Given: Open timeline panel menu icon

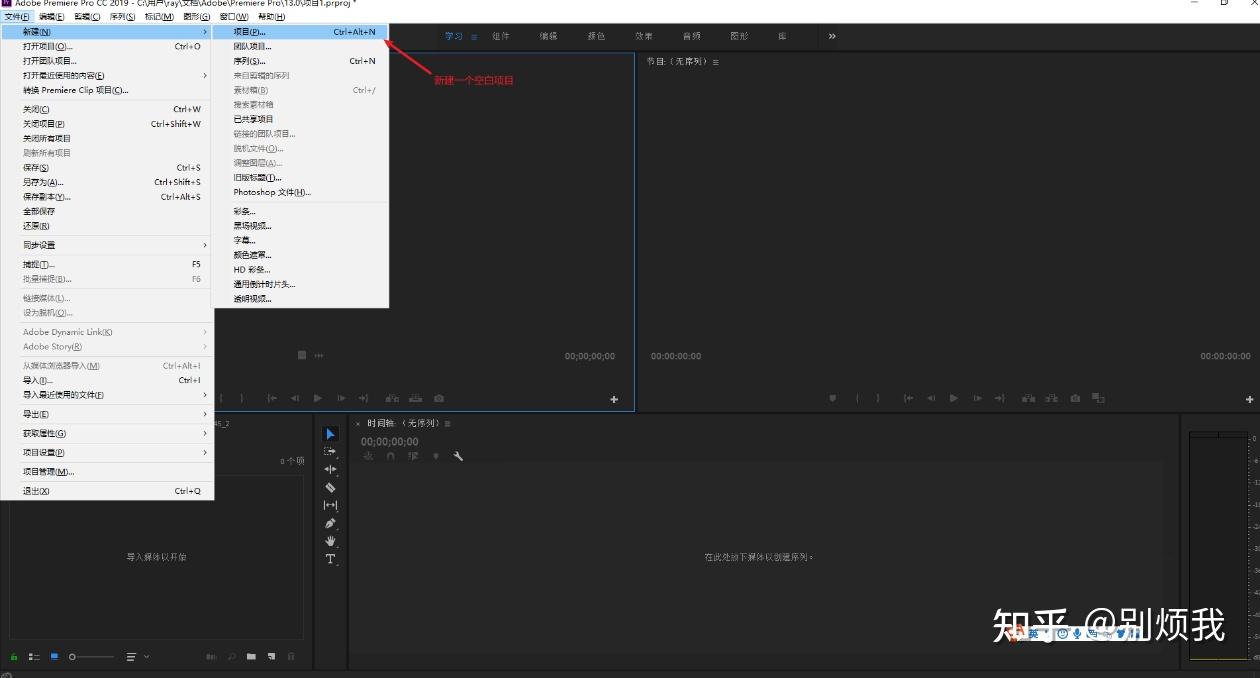Looking at the screenshot, I should pos(448,424).
